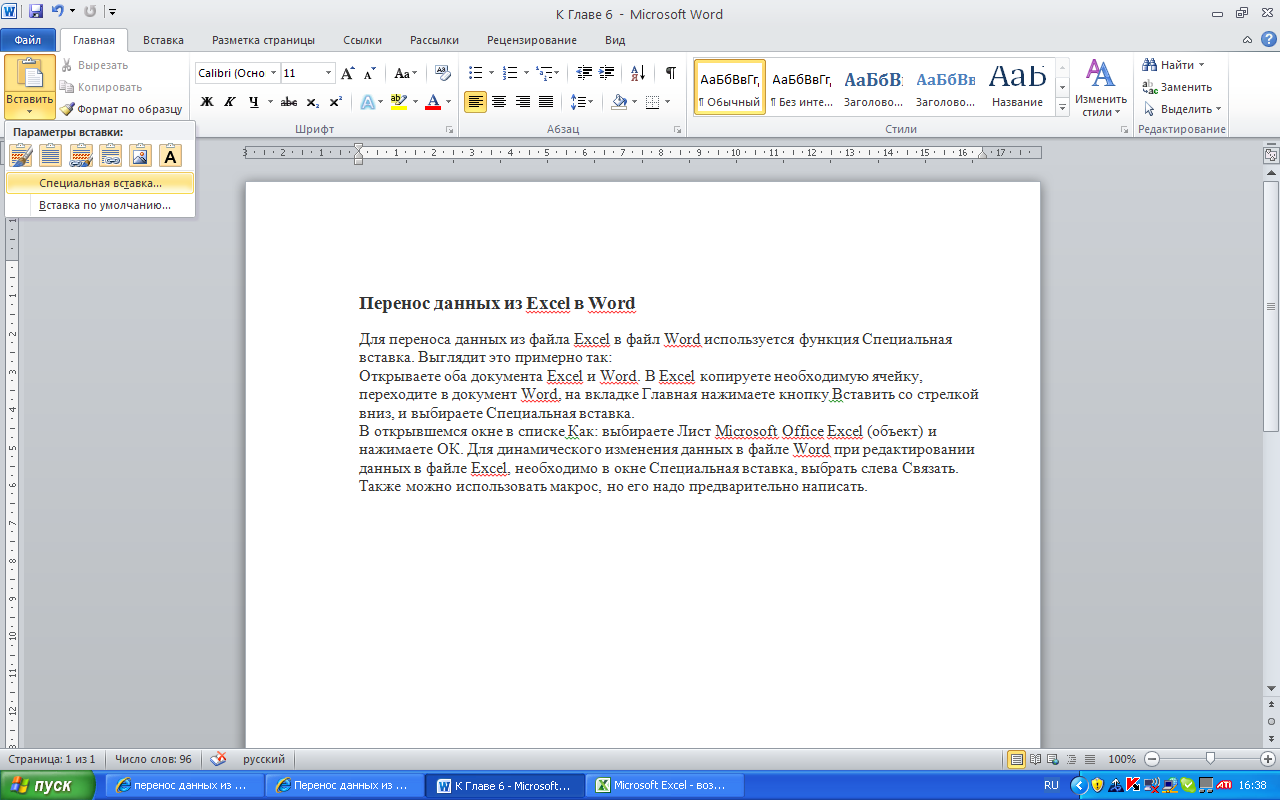Image resolution: width=1280 pixels, height=800 pixels.
Task: Click the Shrink Font icon
Action: (x=369, y=73)
